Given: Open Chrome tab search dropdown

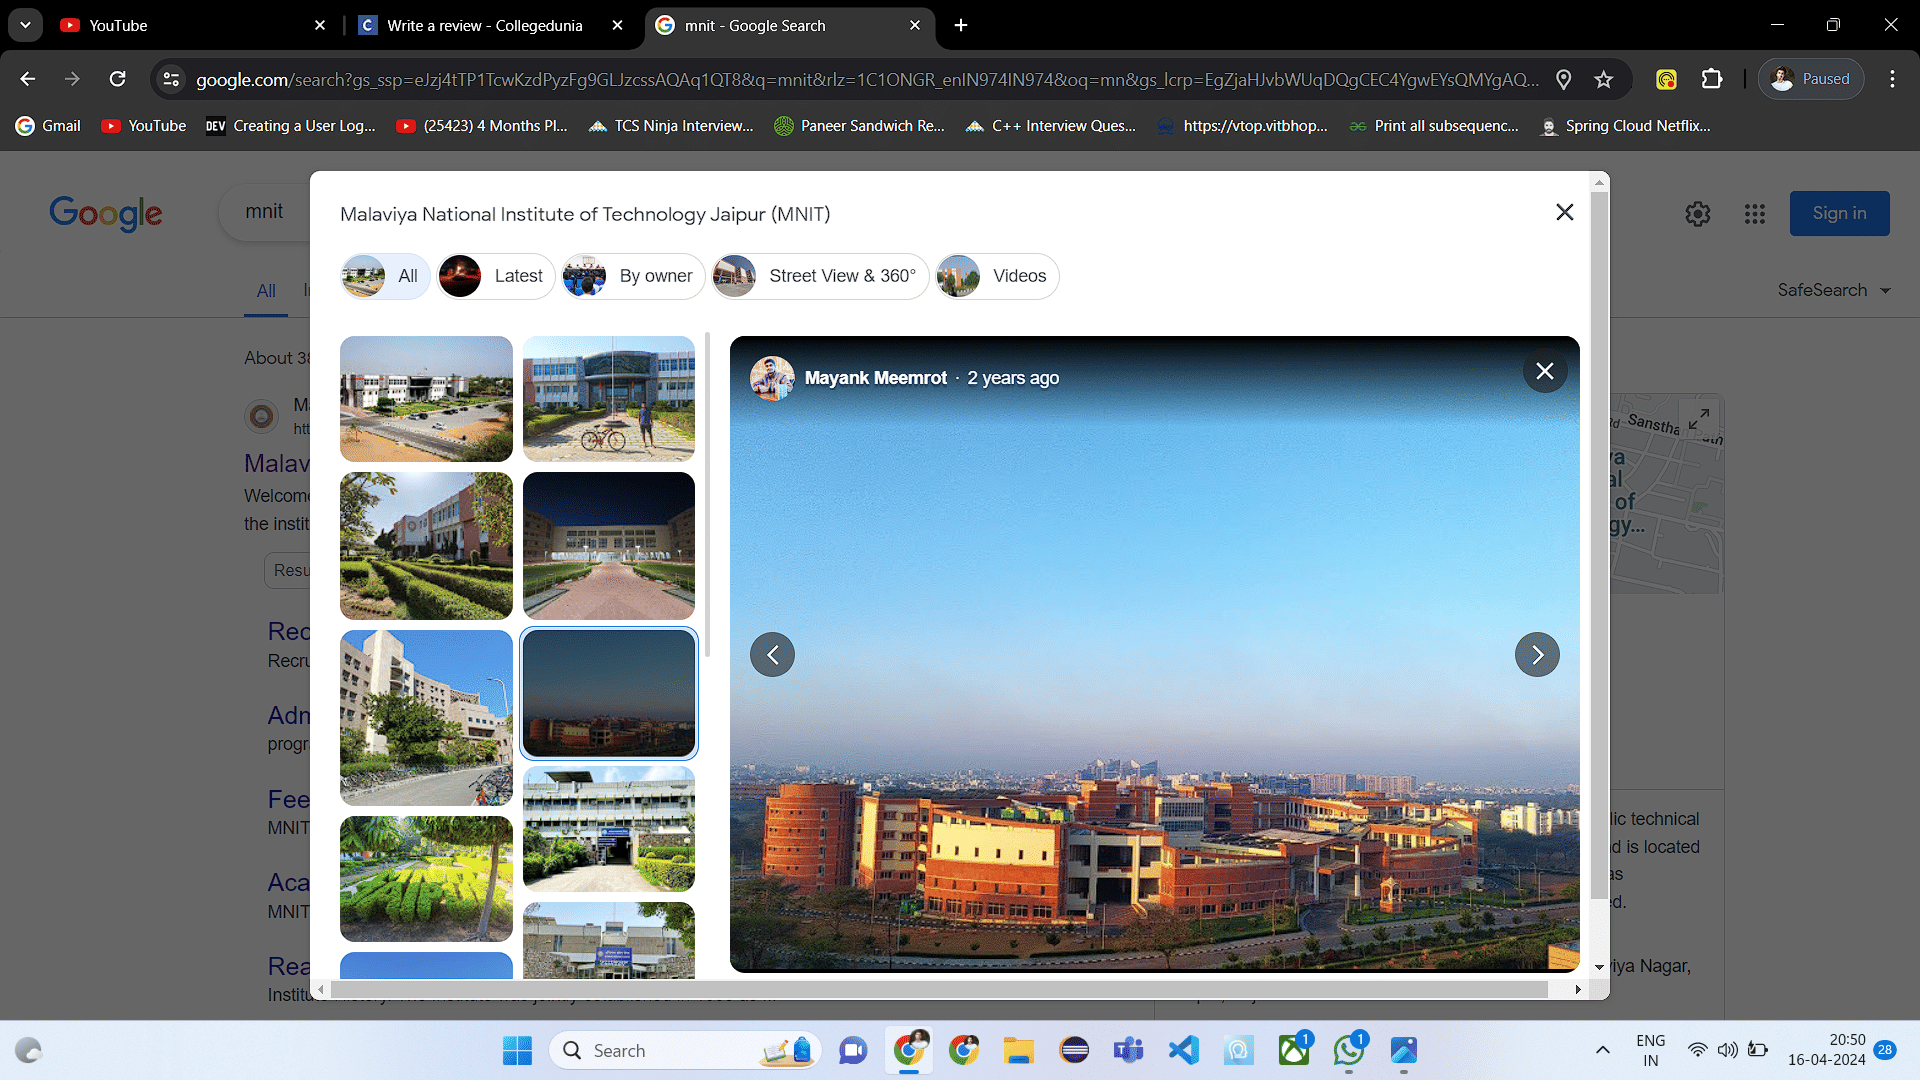Looking at the screenshot, I should [25, 25].
